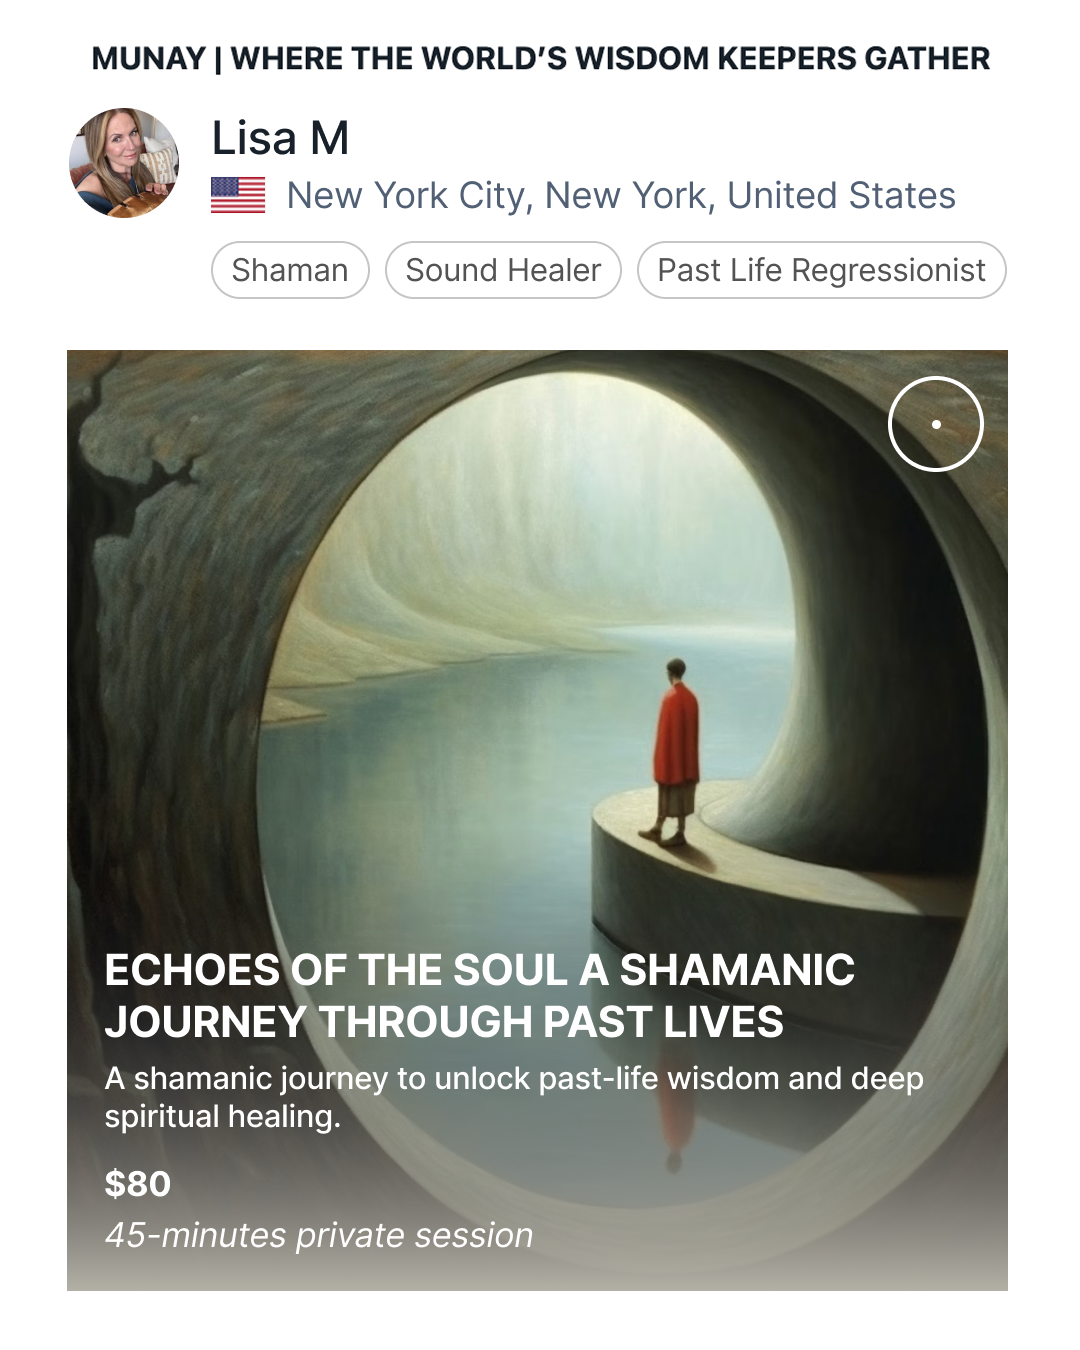This screenshot has height=1350, width=1080.
Task: Click the word United States in the location
Action: (x=842, y=196)
